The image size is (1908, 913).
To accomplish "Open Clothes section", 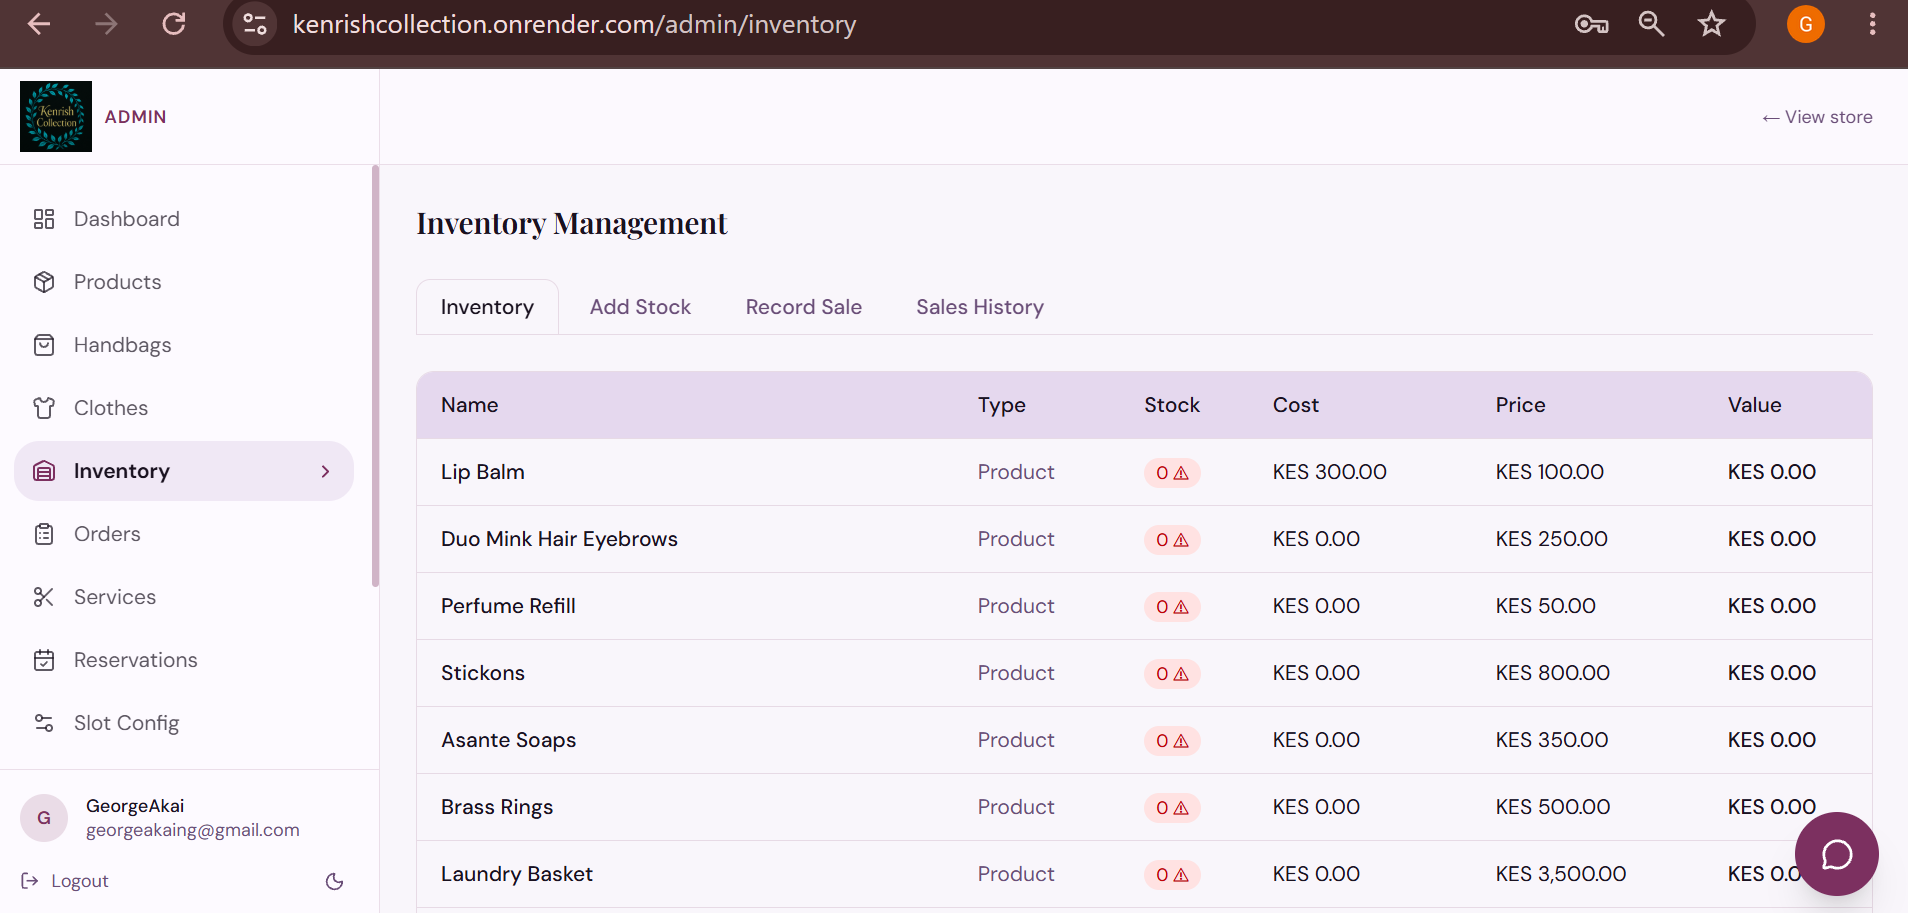I will 184,408.
